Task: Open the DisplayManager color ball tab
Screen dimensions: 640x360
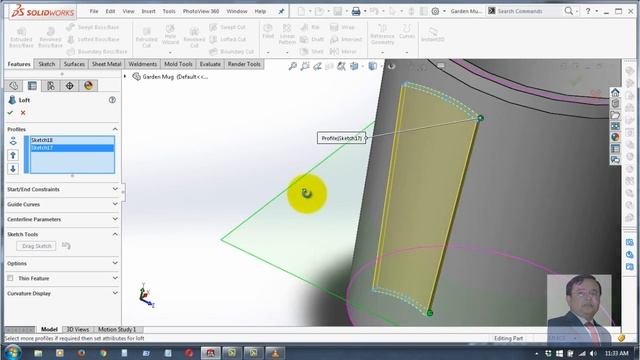Action: [x=88, y=86]
